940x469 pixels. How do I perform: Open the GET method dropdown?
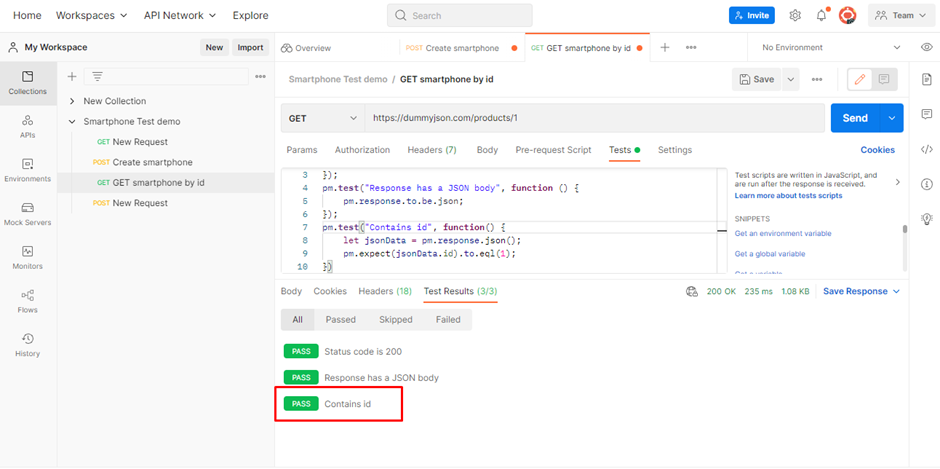323,118
